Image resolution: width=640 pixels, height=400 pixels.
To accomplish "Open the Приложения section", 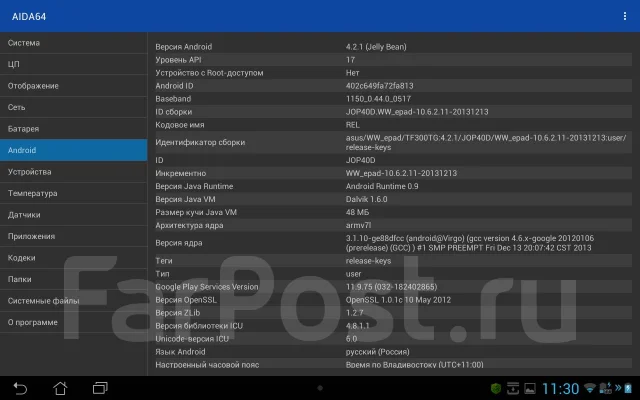I will coord(73,236).
